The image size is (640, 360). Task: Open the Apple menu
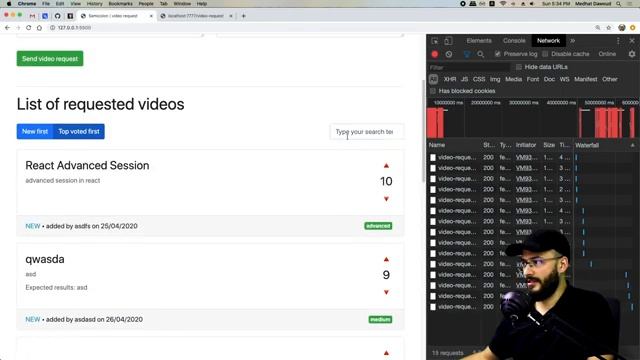point(9,4)
